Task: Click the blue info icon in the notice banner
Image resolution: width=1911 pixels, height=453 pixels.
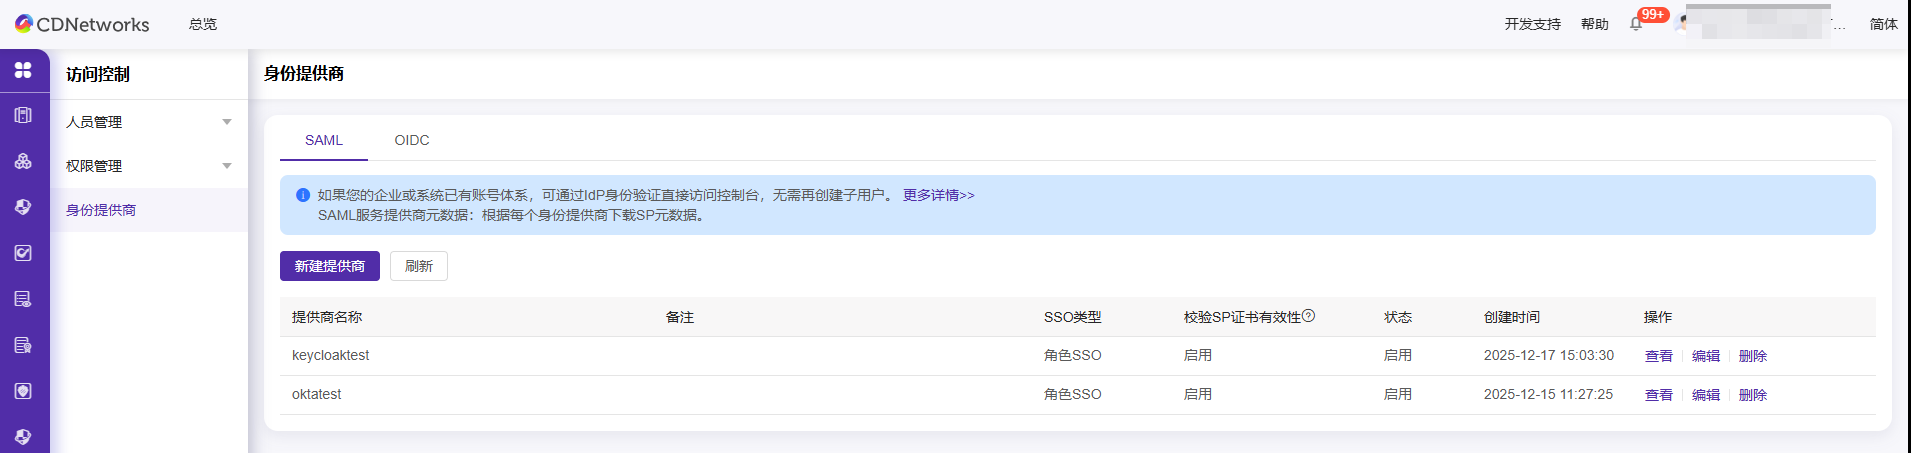Action: point(303,195)
